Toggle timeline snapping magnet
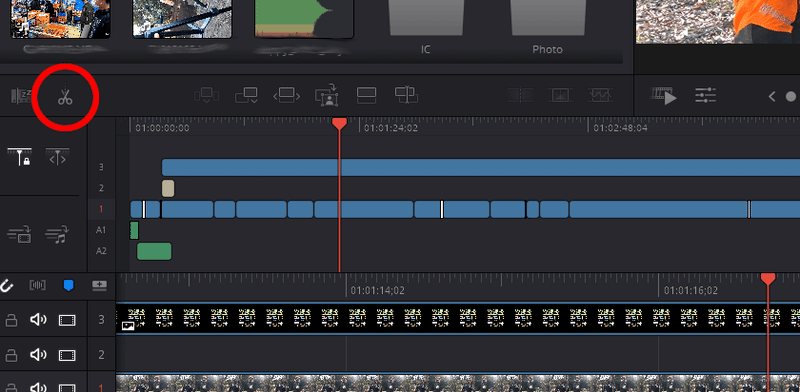Viewport: 800px width, 392px height. click(x=6, y=286)
